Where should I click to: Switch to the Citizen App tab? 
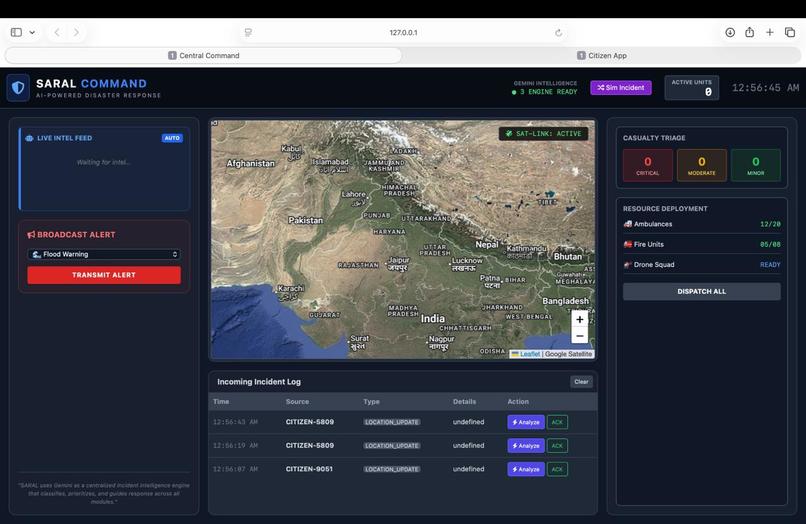(601, 56)
